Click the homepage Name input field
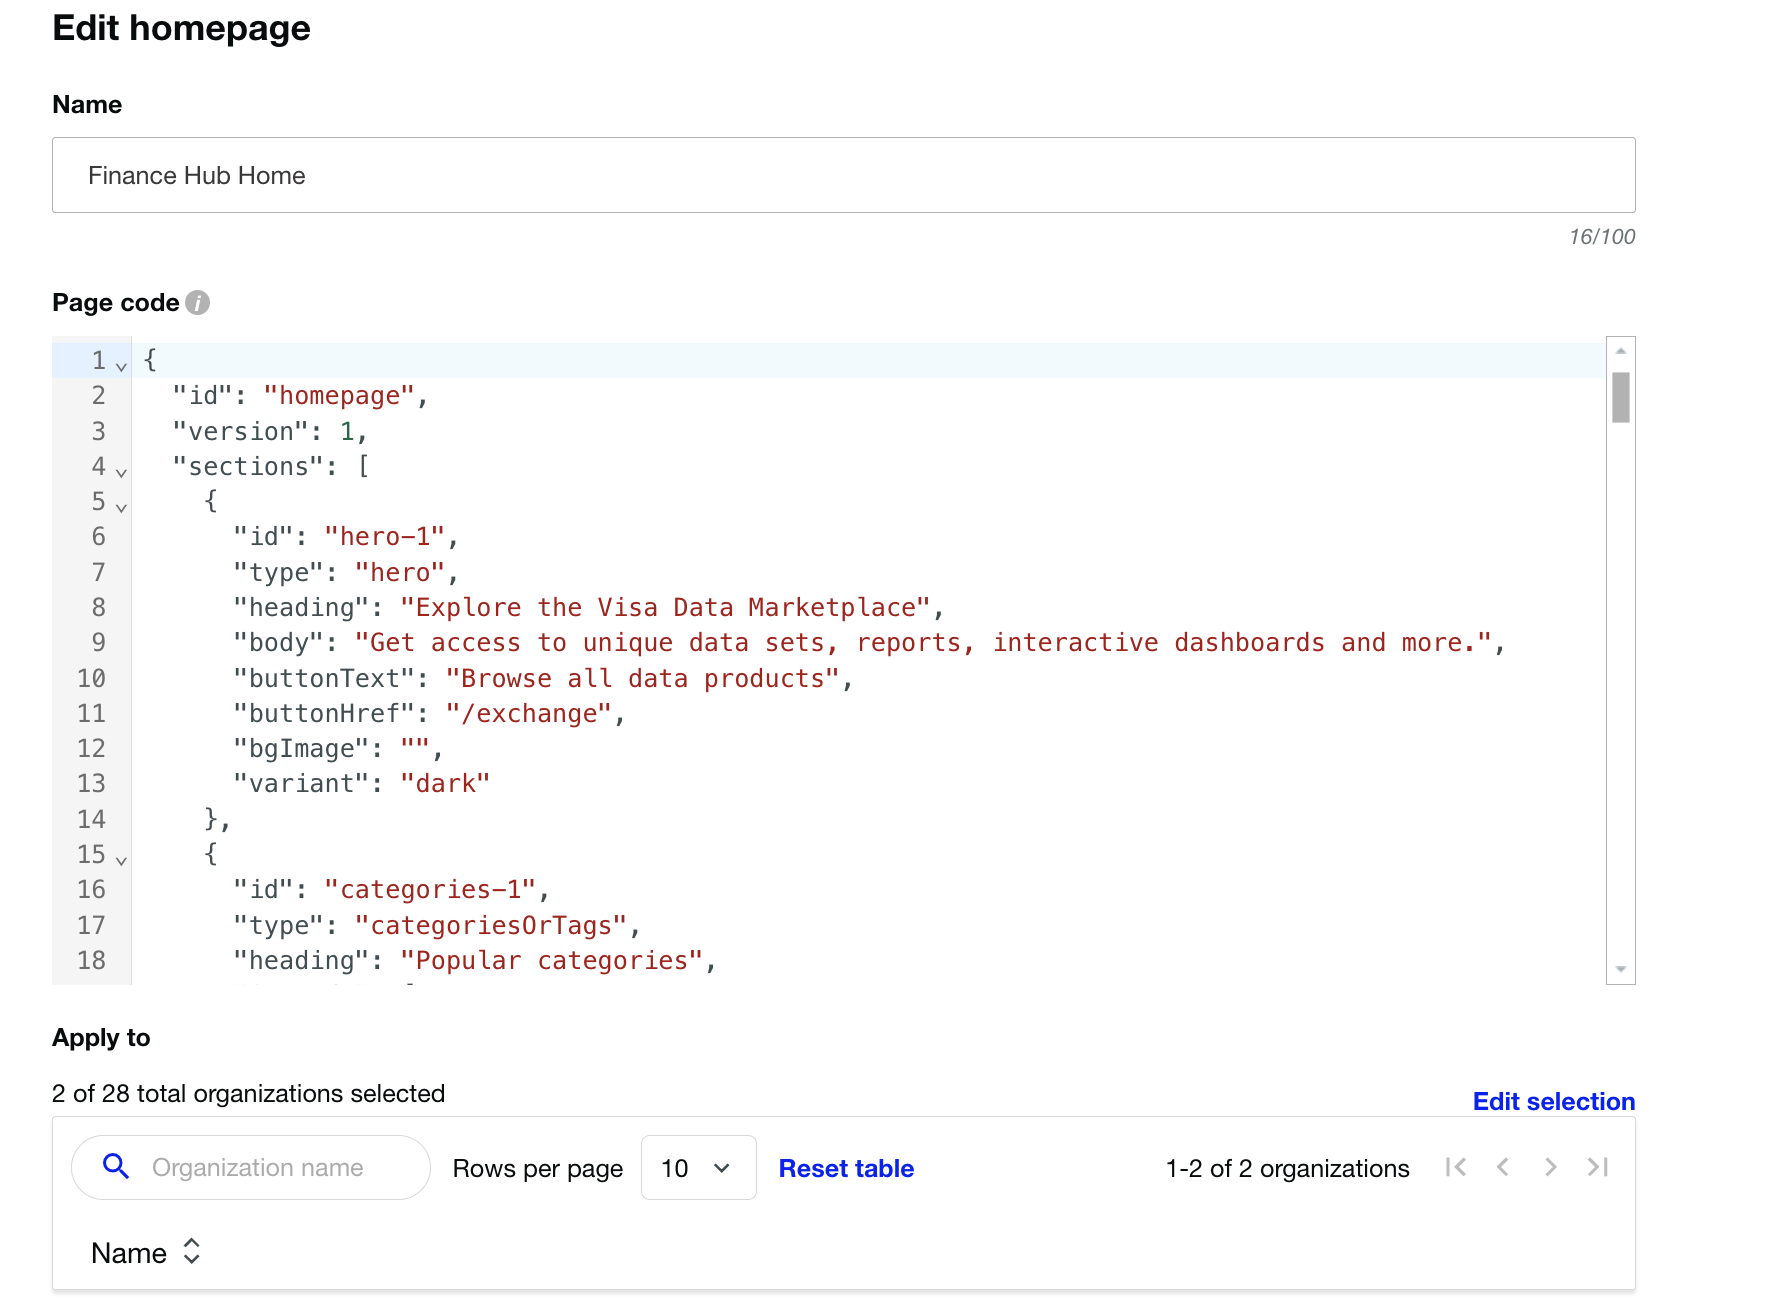The width and height of the screenshot is (1777, 1309). point(843,175)
